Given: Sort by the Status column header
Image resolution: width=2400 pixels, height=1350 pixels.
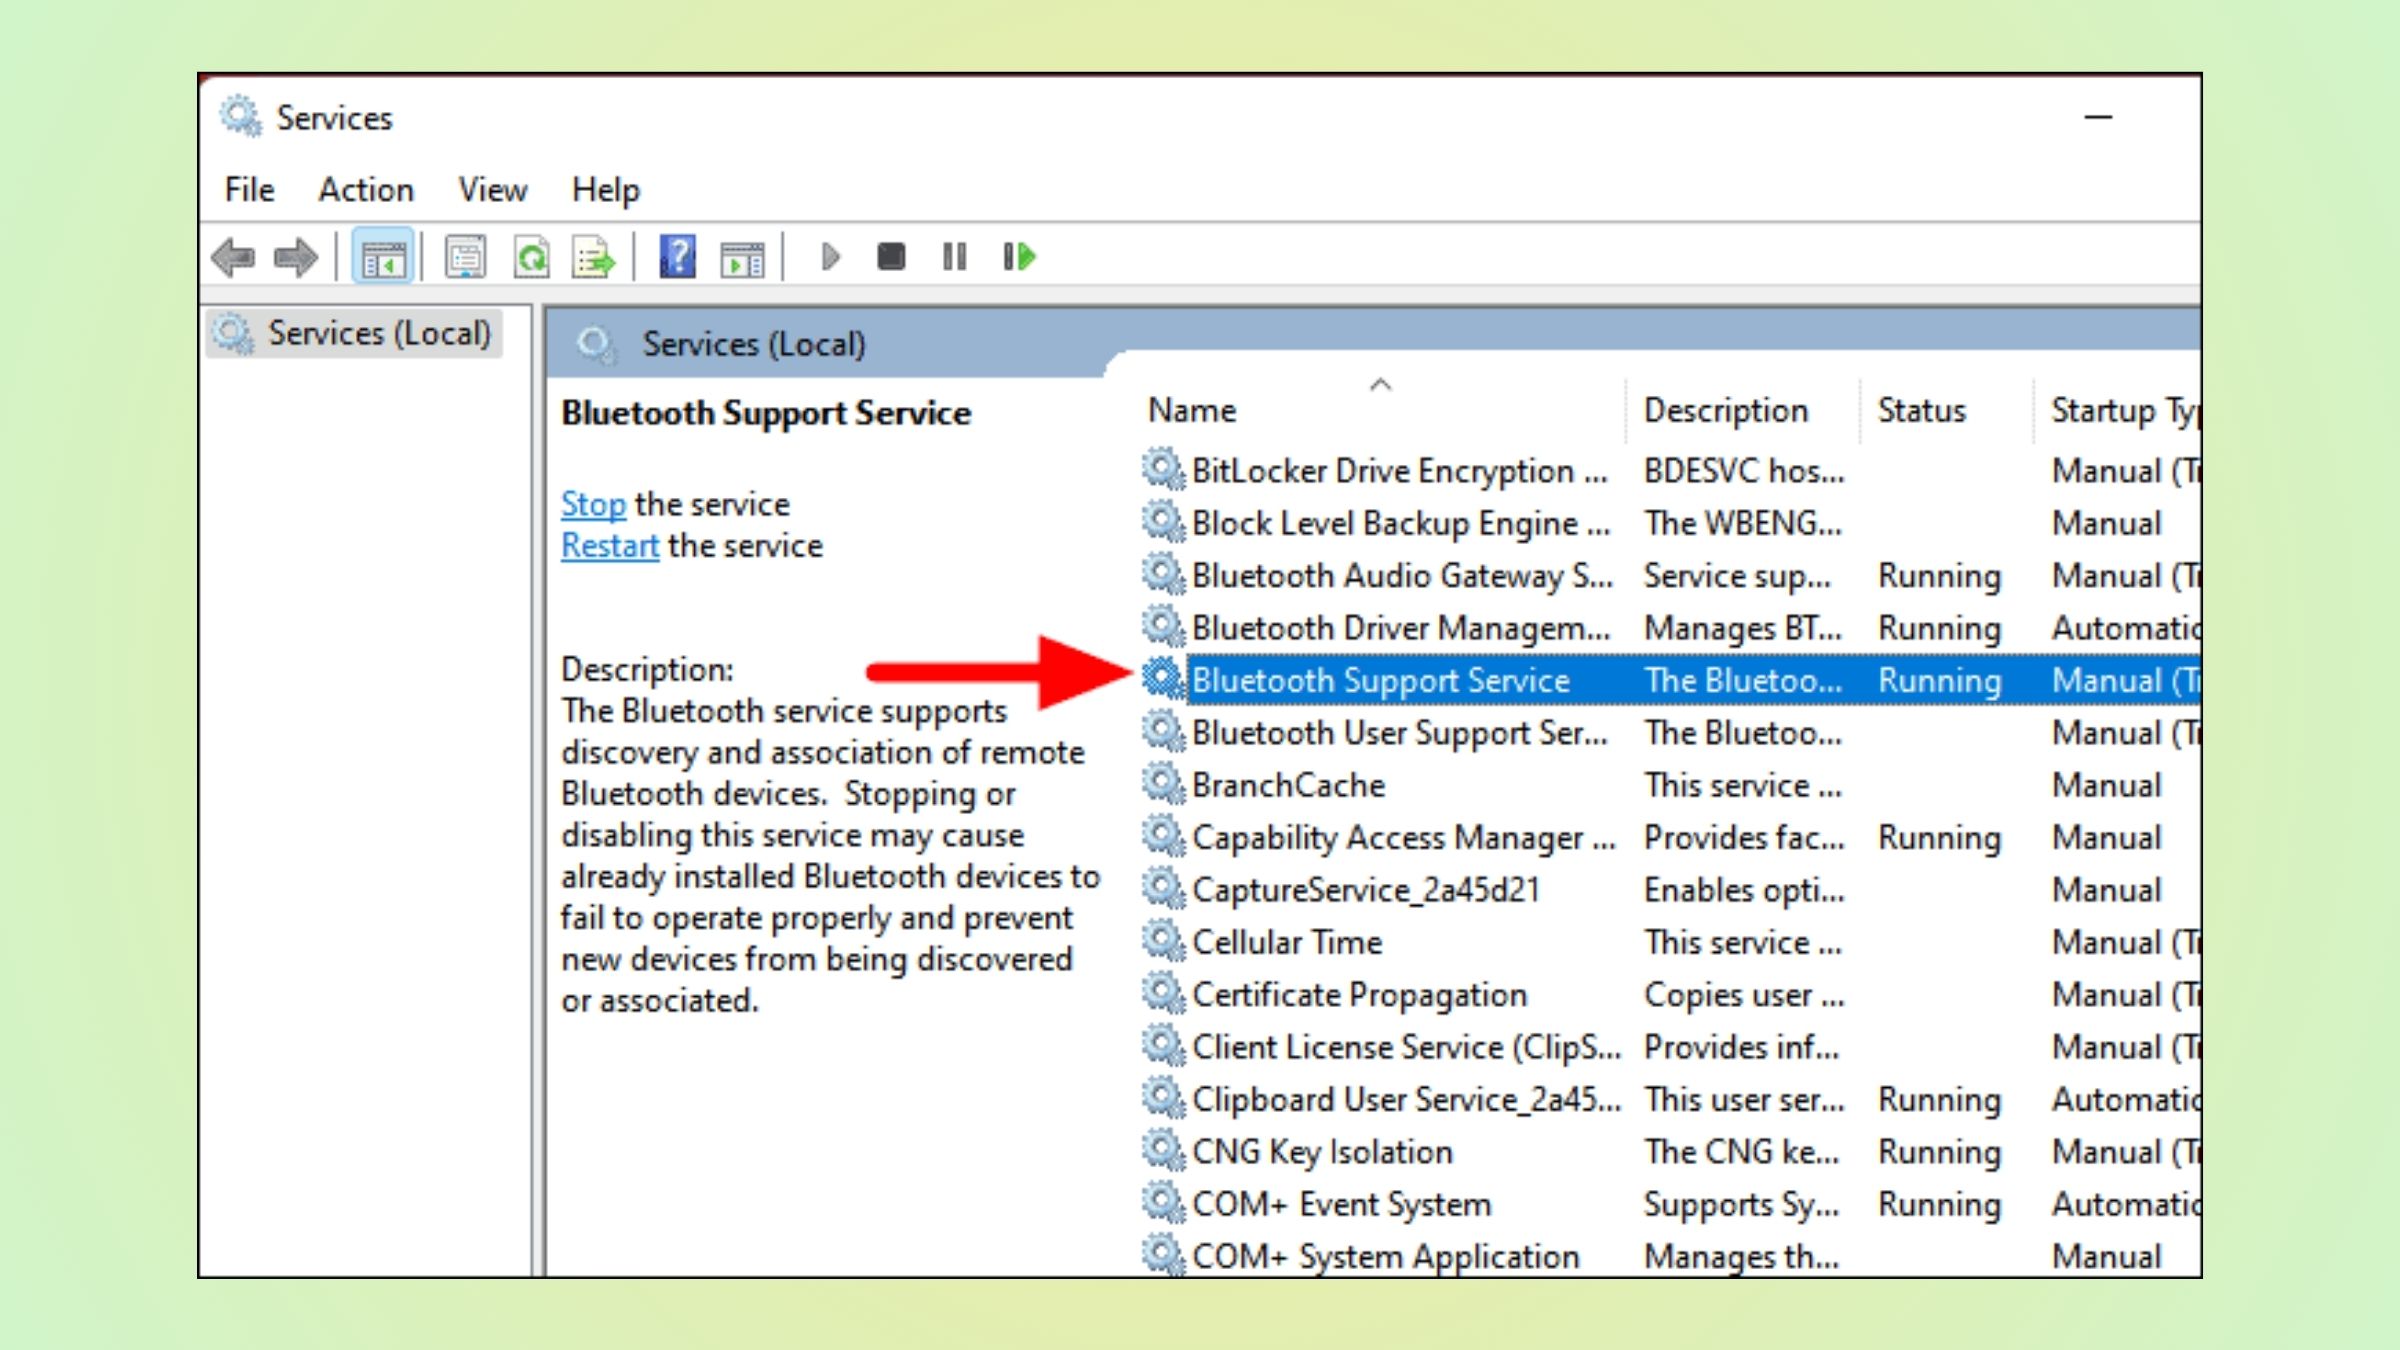Looking at the screenshot, I should [1920, 411].
